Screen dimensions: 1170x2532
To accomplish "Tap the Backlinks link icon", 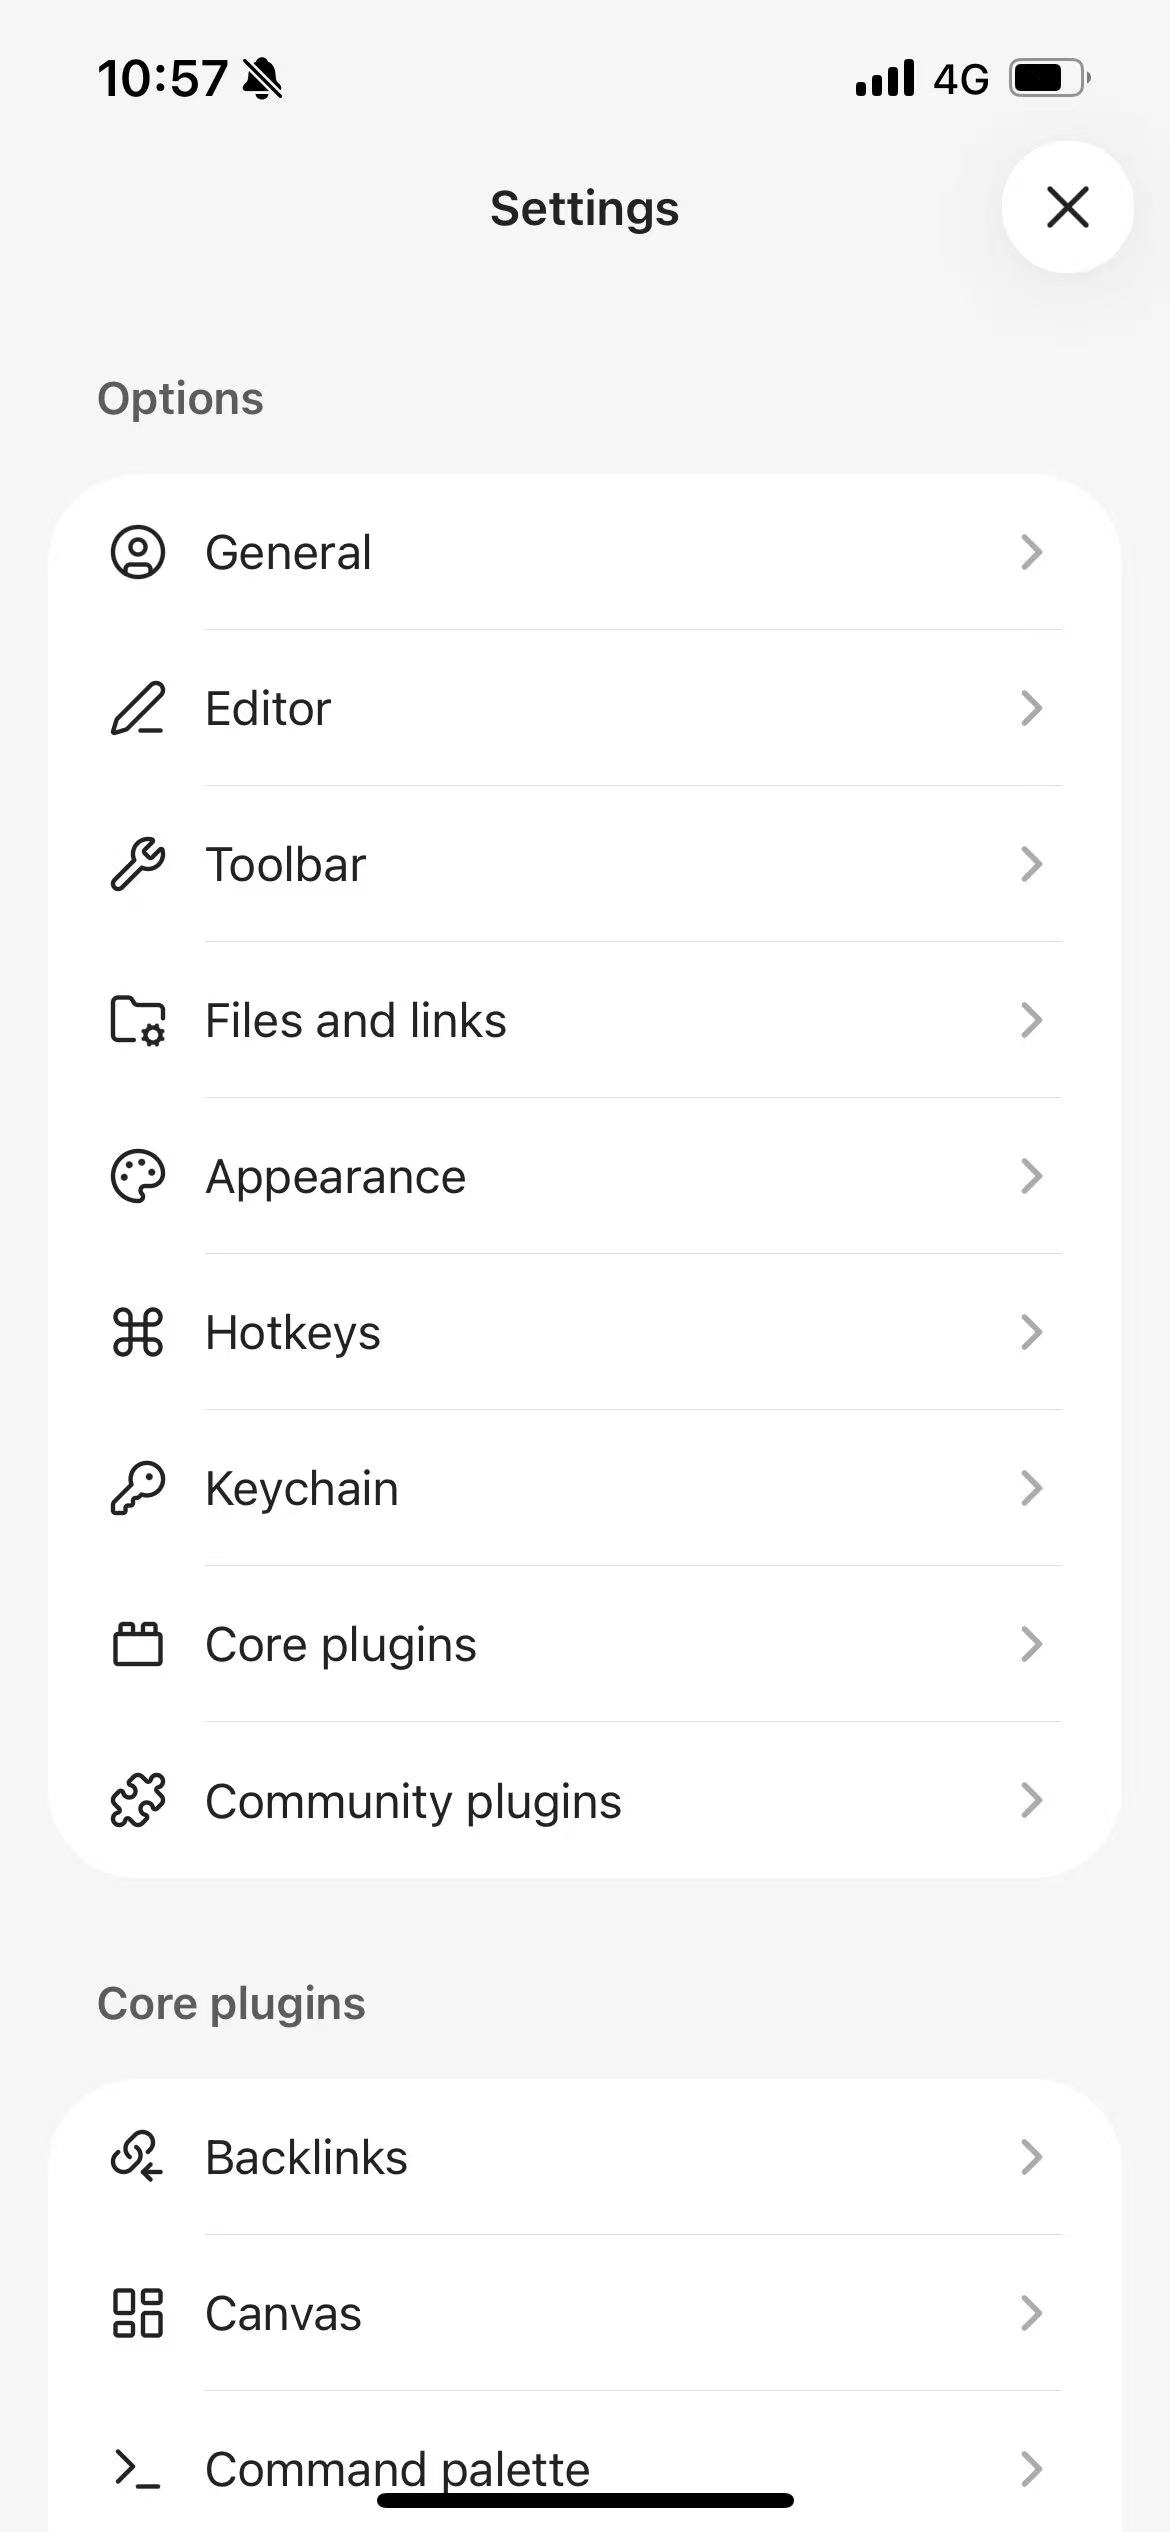I will click(137, 2157).
